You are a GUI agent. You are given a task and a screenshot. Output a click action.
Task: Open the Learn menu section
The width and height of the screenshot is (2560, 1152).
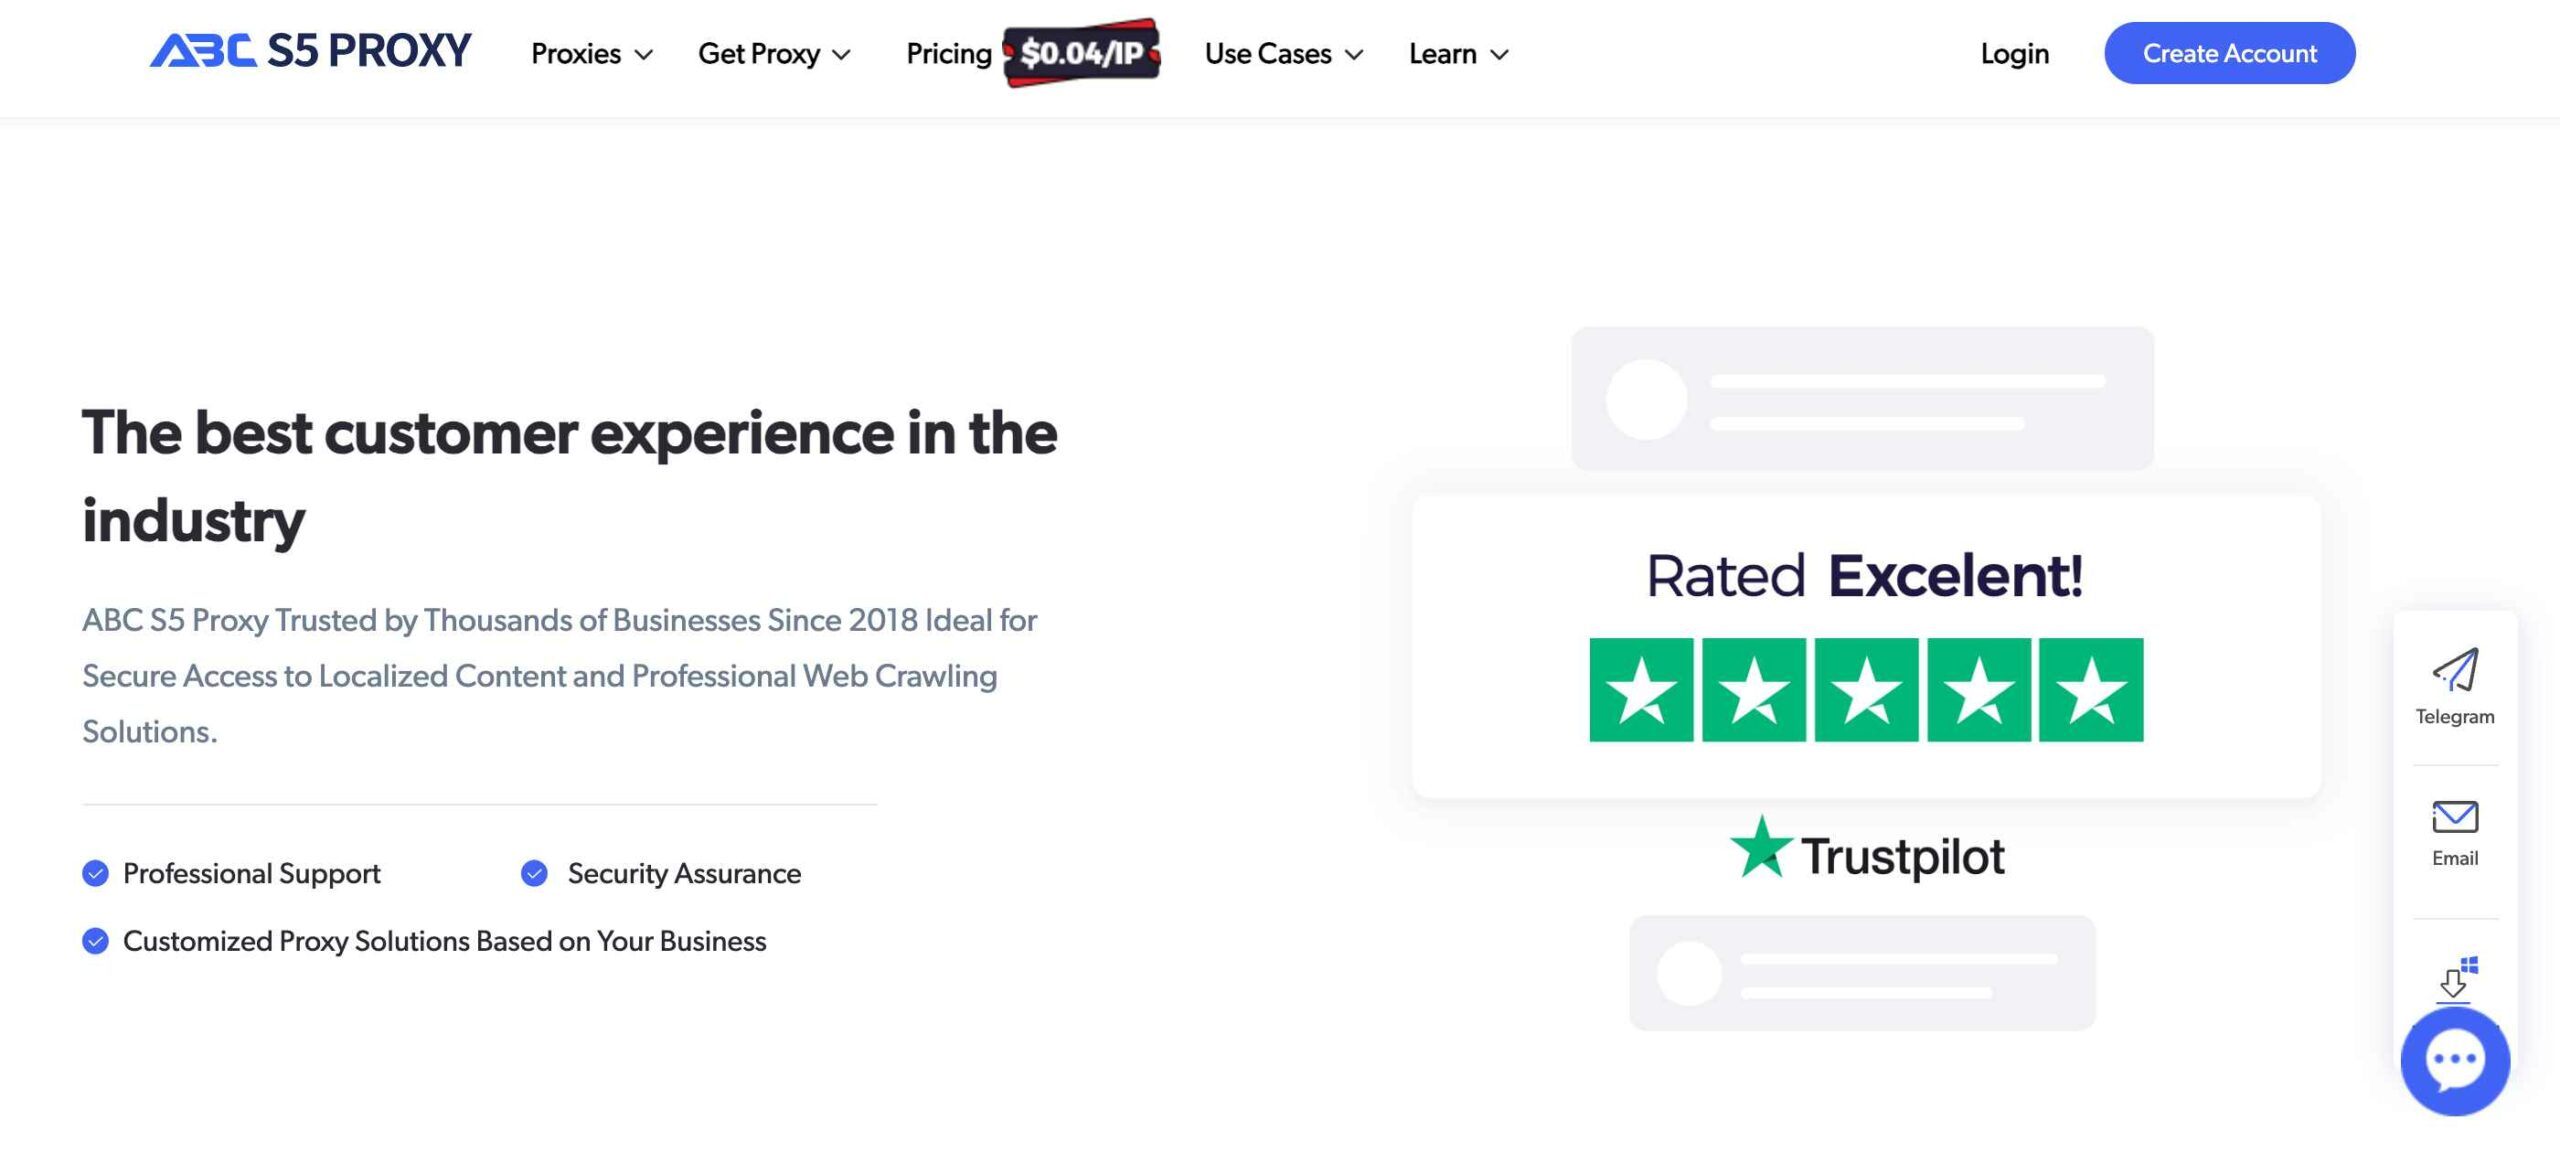point(1456,54)
